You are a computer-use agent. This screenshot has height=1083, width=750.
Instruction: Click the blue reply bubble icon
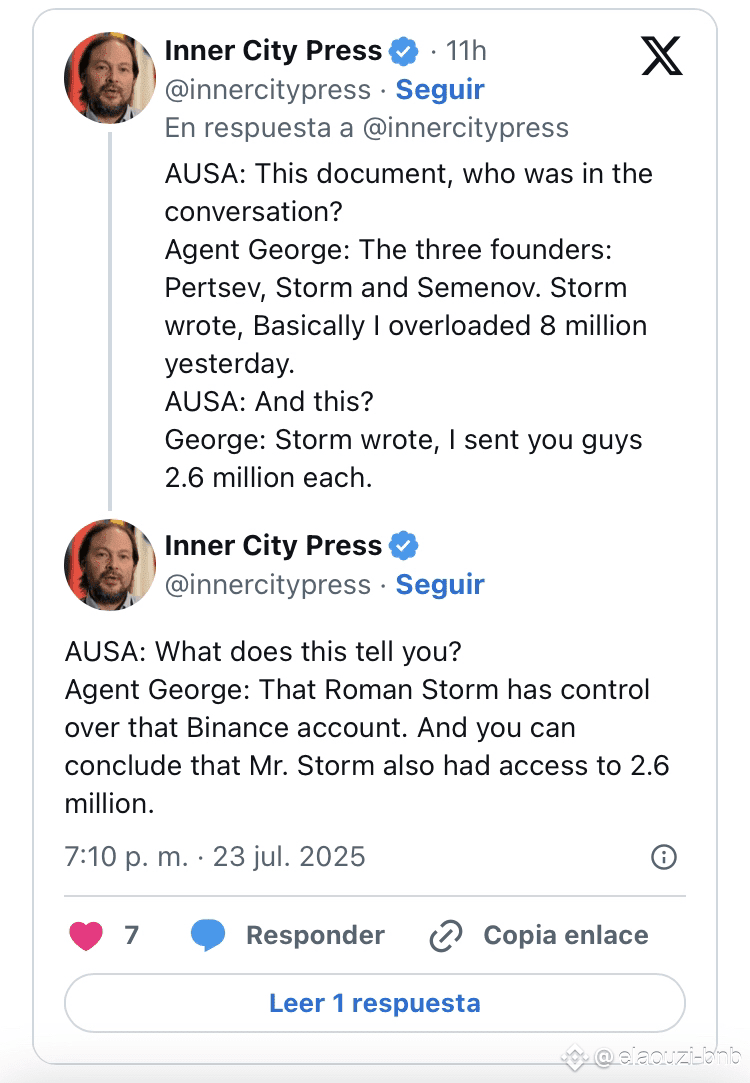point(208,935)
